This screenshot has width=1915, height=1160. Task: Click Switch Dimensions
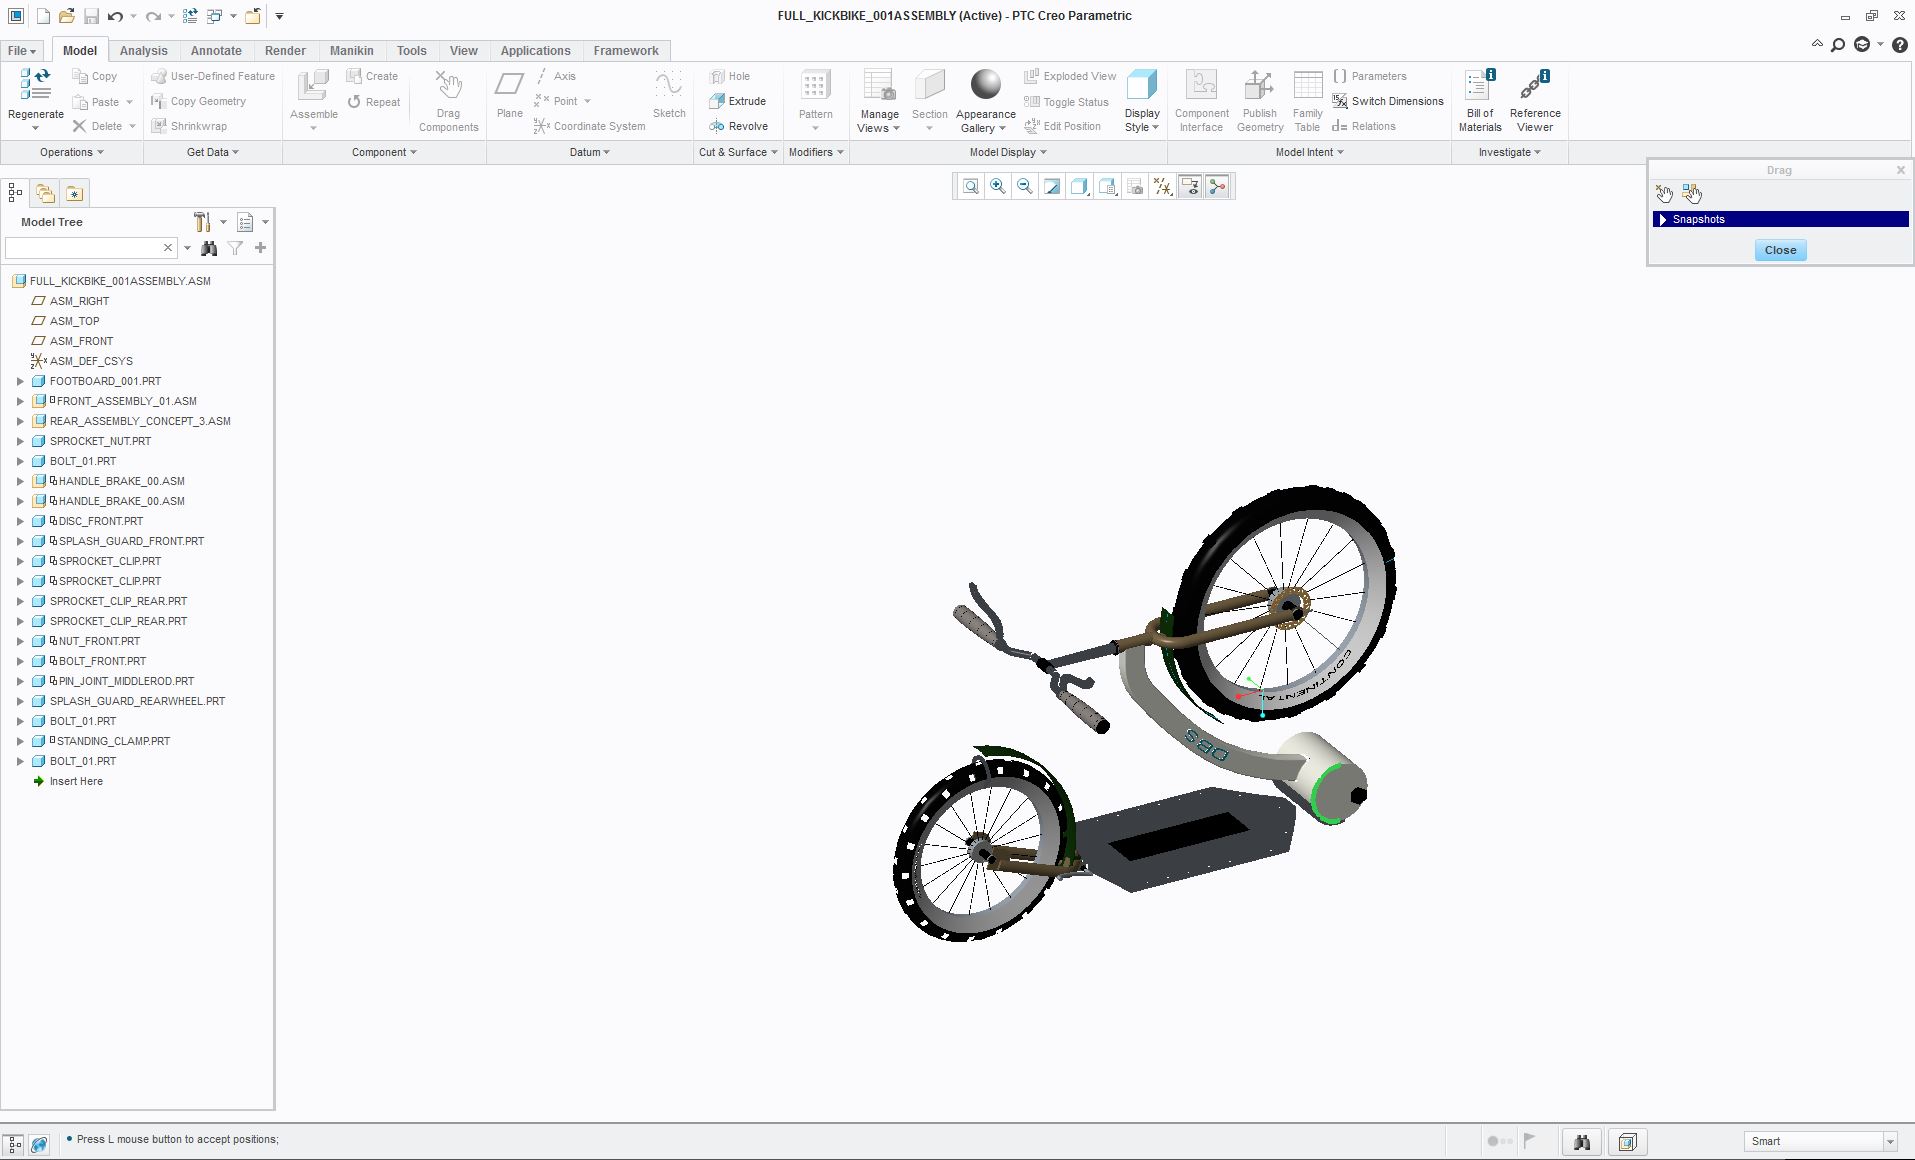tap(1388, 101)
